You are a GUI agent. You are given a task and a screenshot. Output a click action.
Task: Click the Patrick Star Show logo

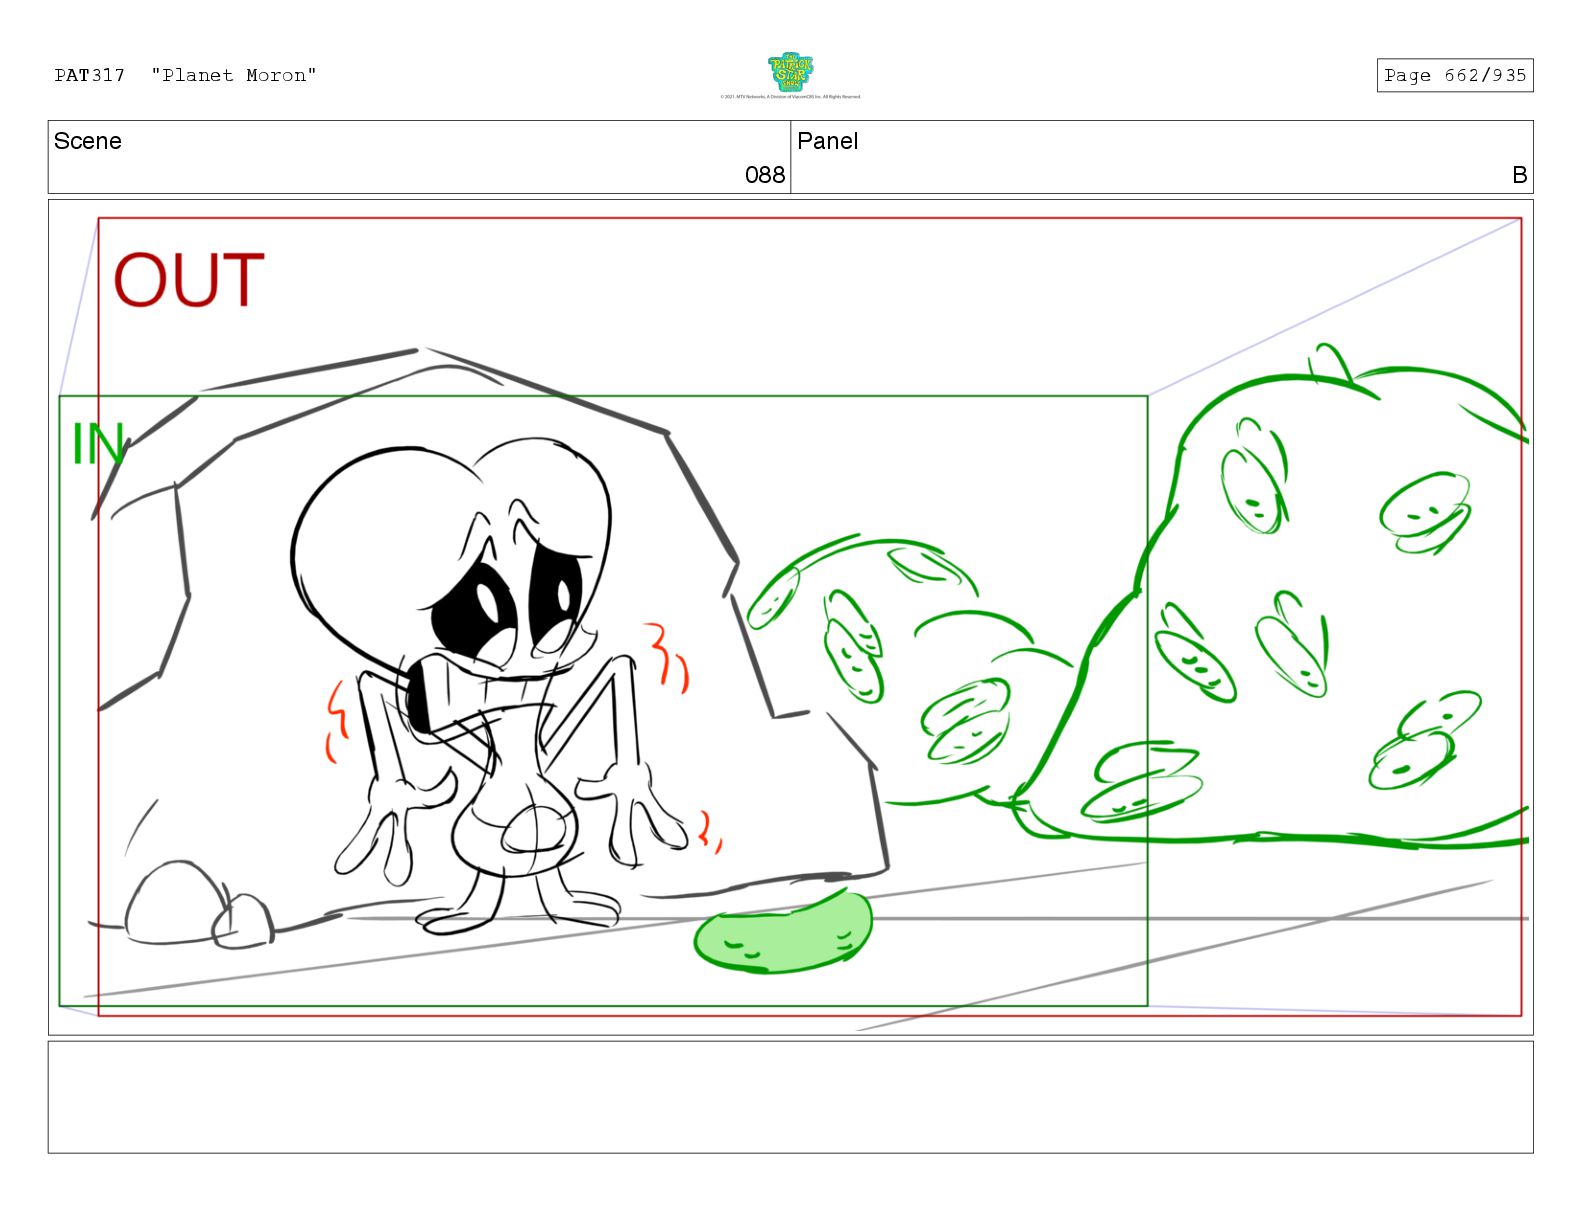pyautogui.click(x=790, y=72)
